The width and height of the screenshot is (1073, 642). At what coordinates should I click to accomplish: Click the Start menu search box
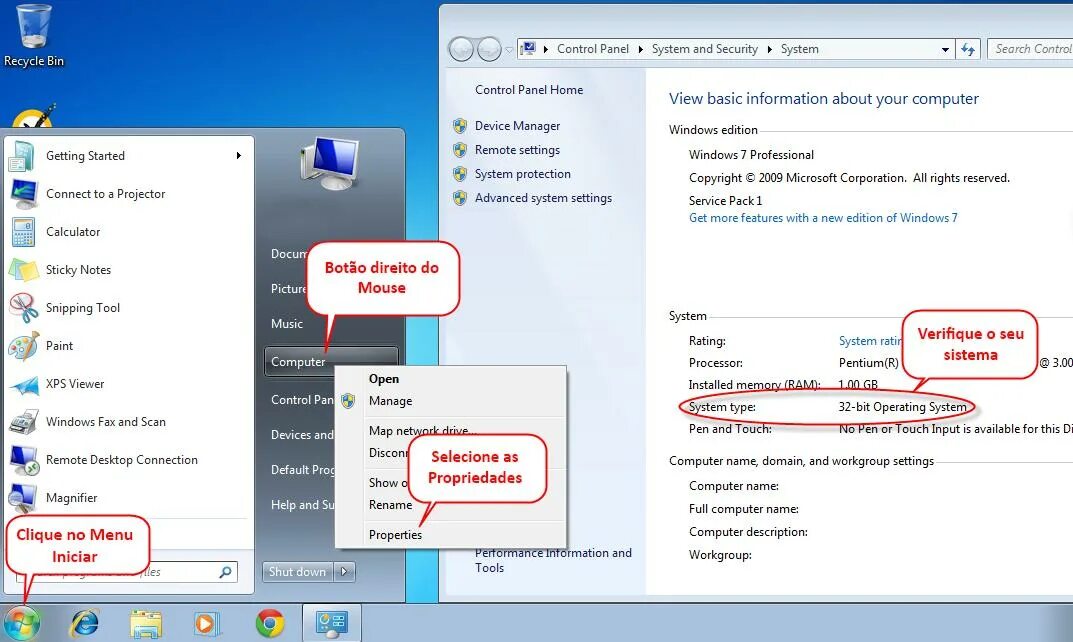coord(127,572)
